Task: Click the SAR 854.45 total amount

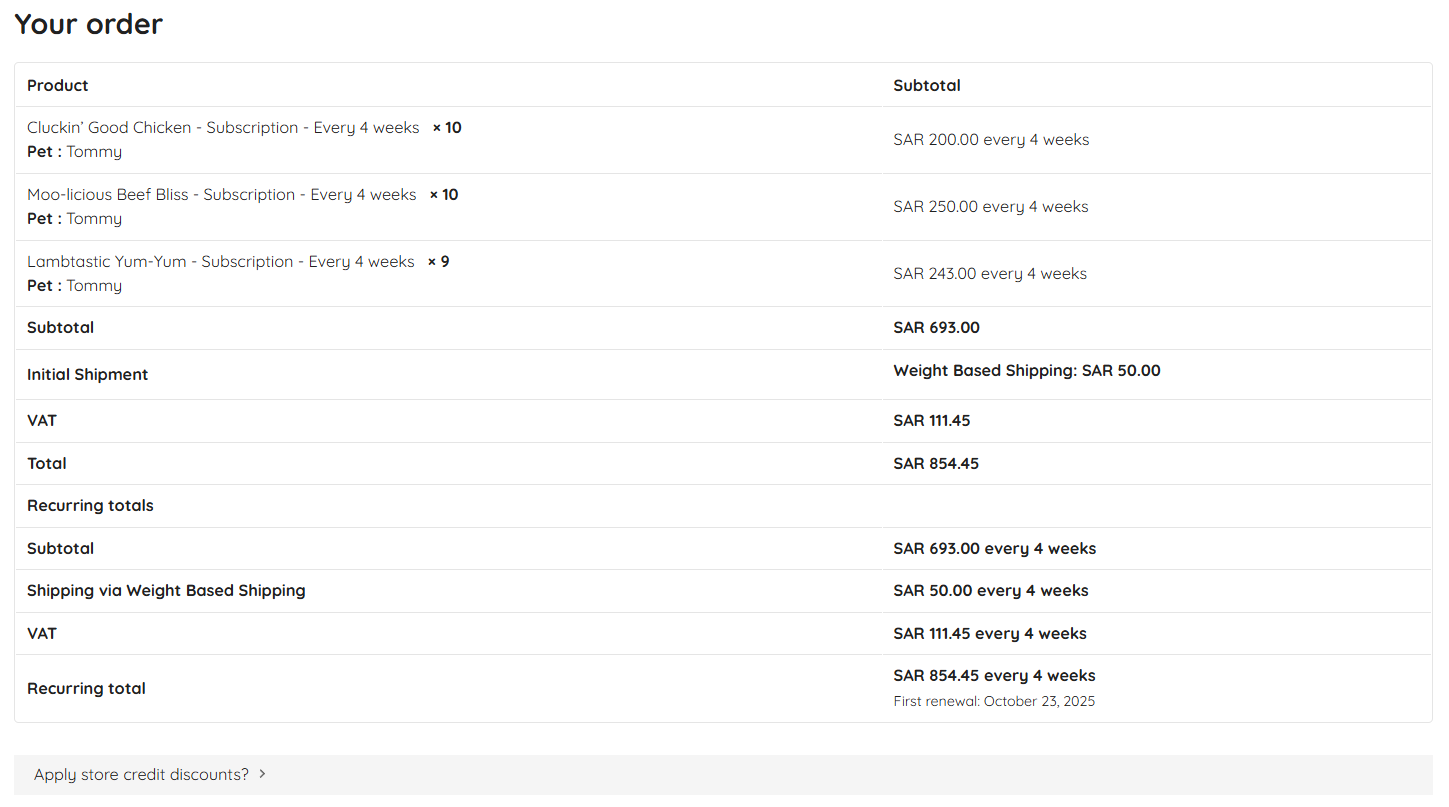Action: click(935, 464)
